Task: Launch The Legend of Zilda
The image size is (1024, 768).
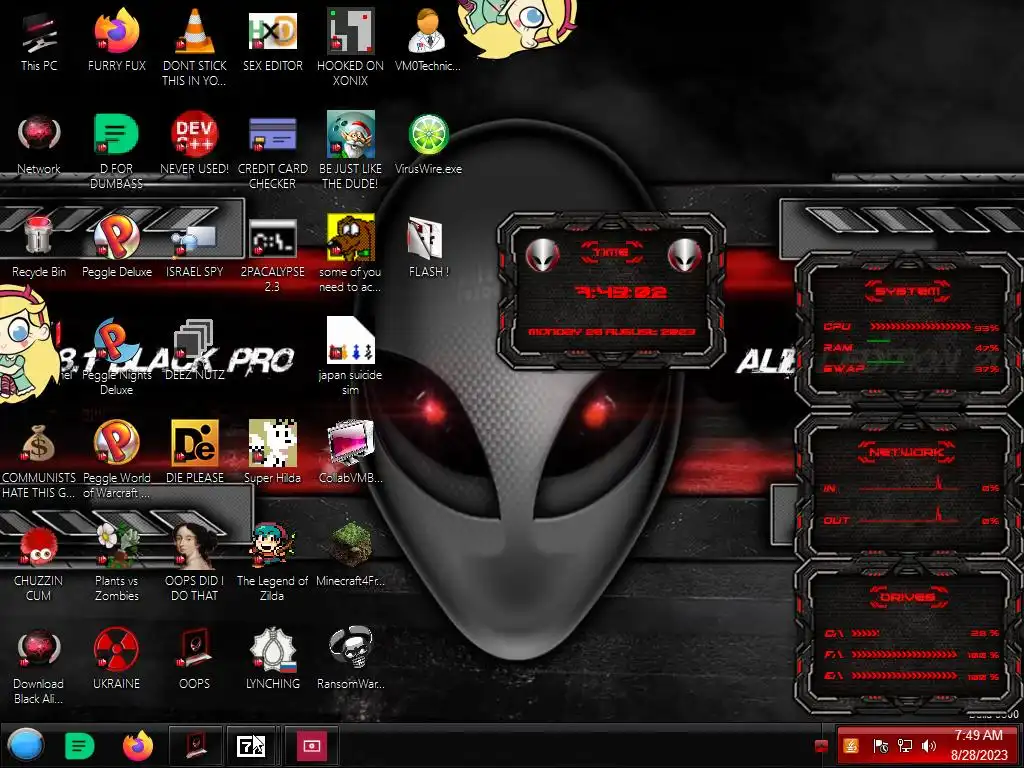Action: click(x=272, y=563)
